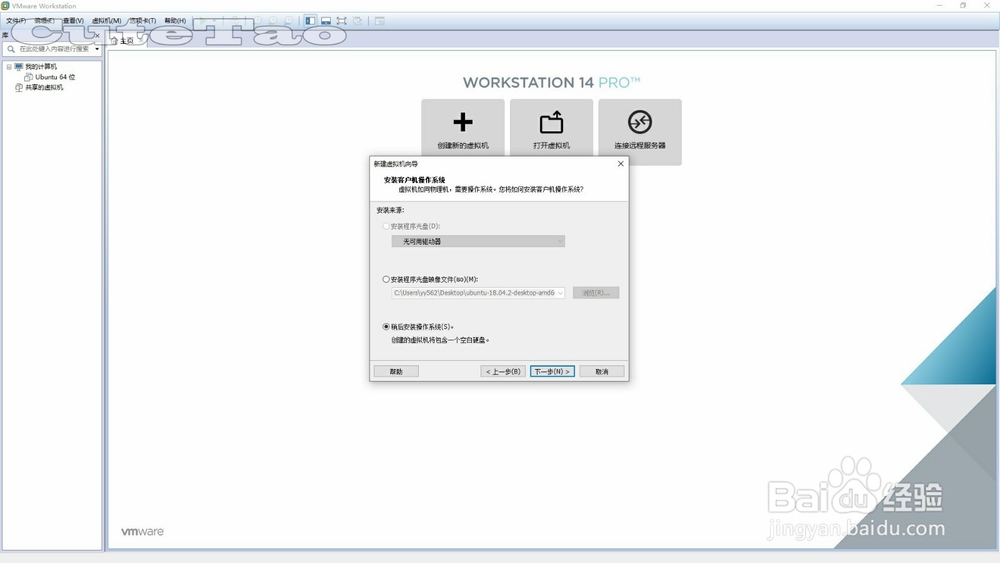The image size is (1000, 563).
Task: Click the full screen mode toolbar icon
Action: pos(342,20)
